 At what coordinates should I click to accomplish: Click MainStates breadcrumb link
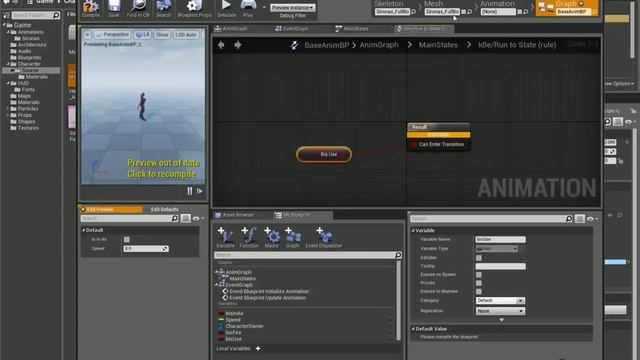[438, 45]
